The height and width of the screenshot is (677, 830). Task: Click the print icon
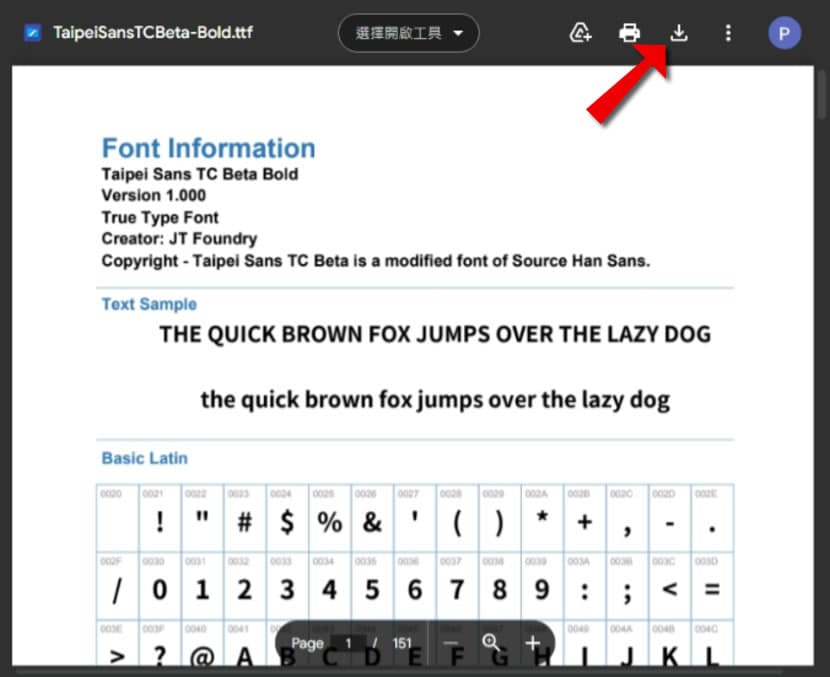[x=629, y=33]
